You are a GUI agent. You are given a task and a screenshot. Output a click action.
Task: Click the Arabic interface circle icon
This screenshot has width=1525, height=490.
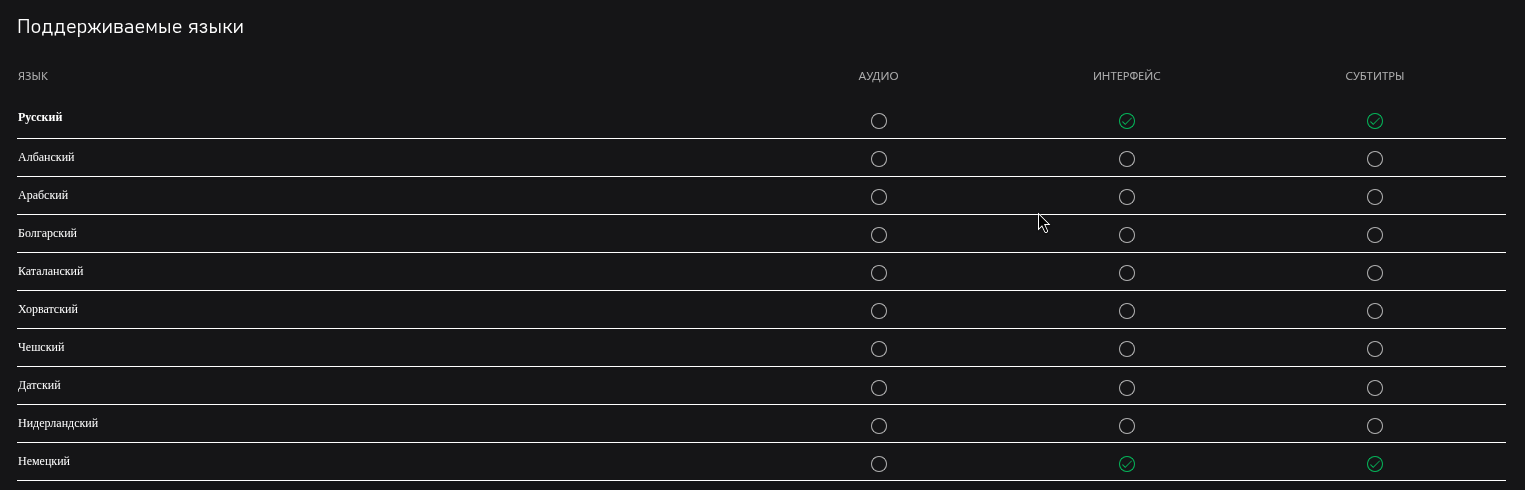pyautogui.click(x=1127, y=197)
